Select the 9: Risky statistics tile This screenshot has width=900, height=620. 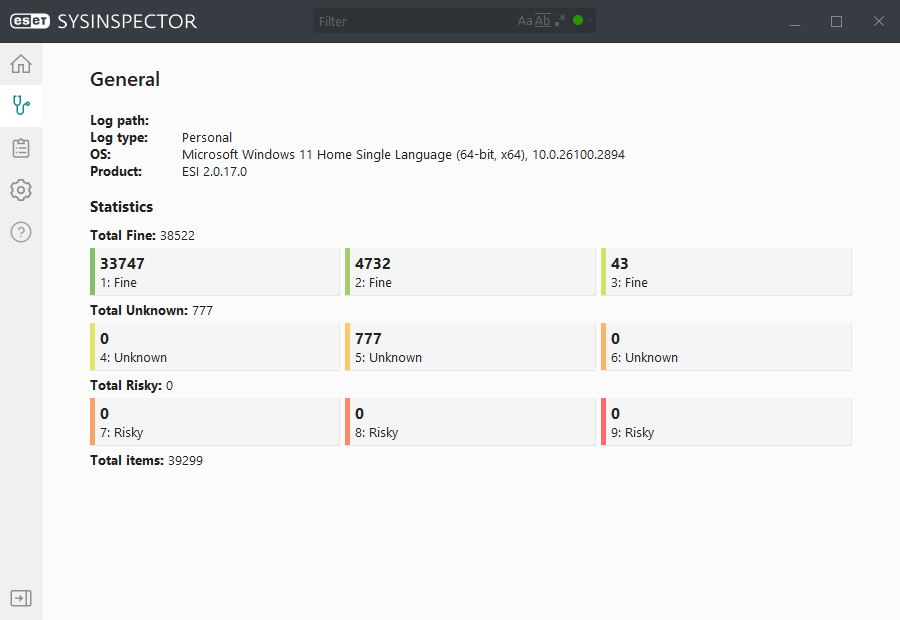pyautogui.click(x=726, y=422)
